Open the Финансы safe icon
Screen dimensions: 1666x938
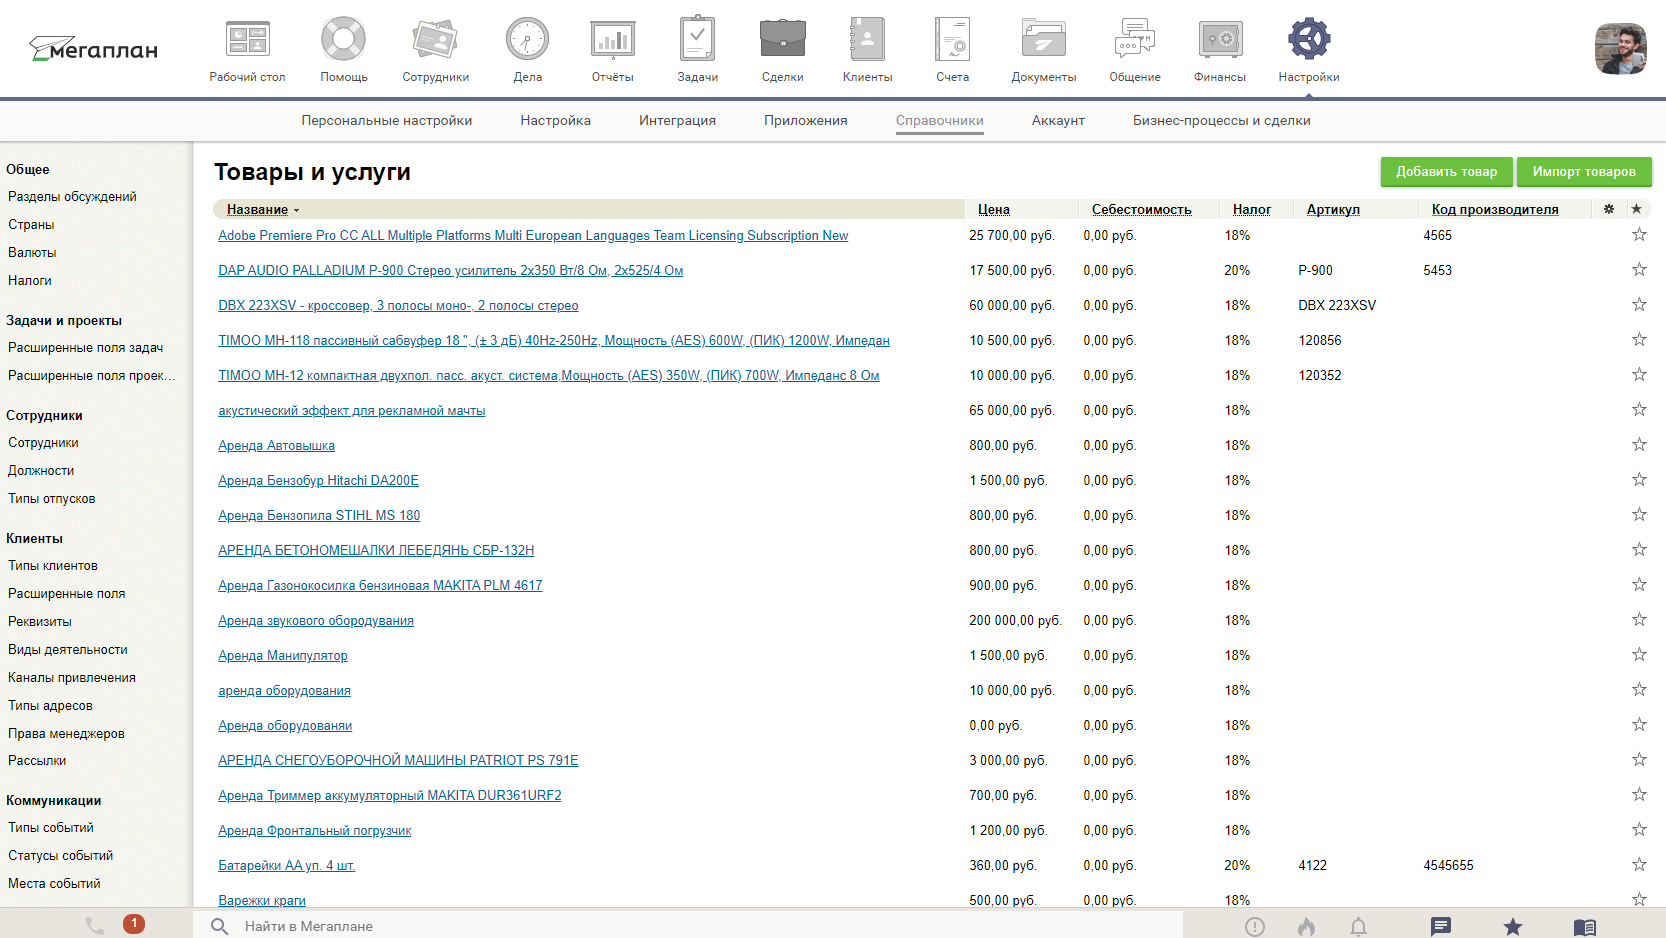tap(1220, 40)
